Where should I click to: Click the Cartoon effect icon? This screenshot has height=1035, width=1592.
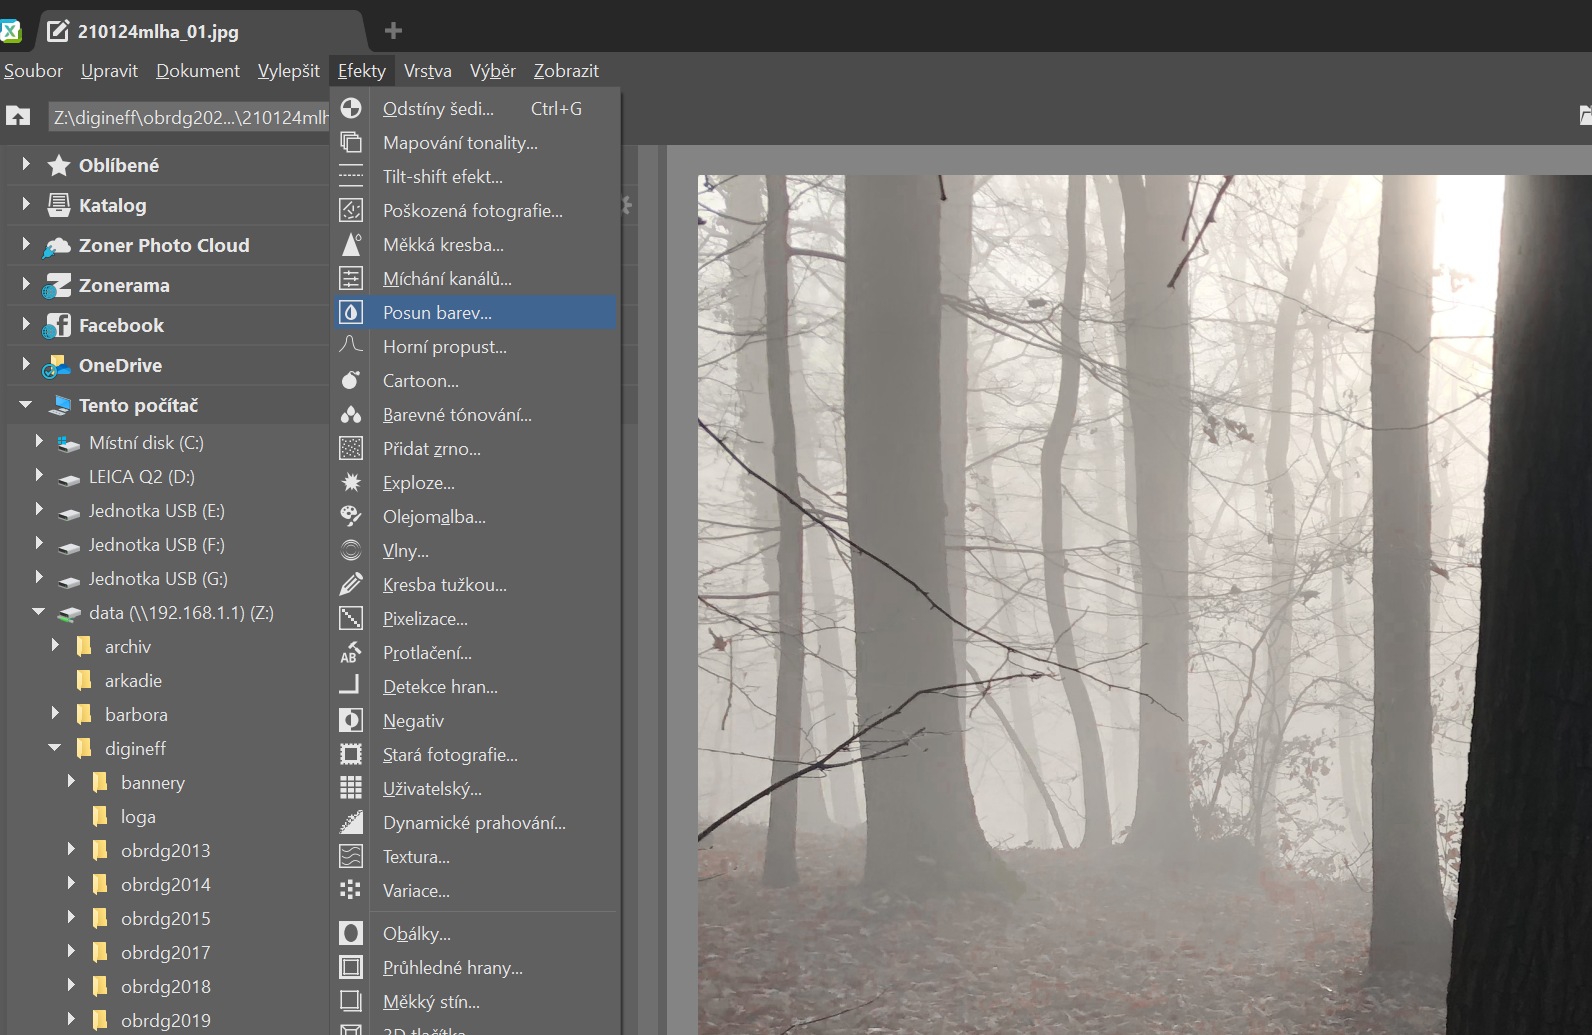click(351, 380)
